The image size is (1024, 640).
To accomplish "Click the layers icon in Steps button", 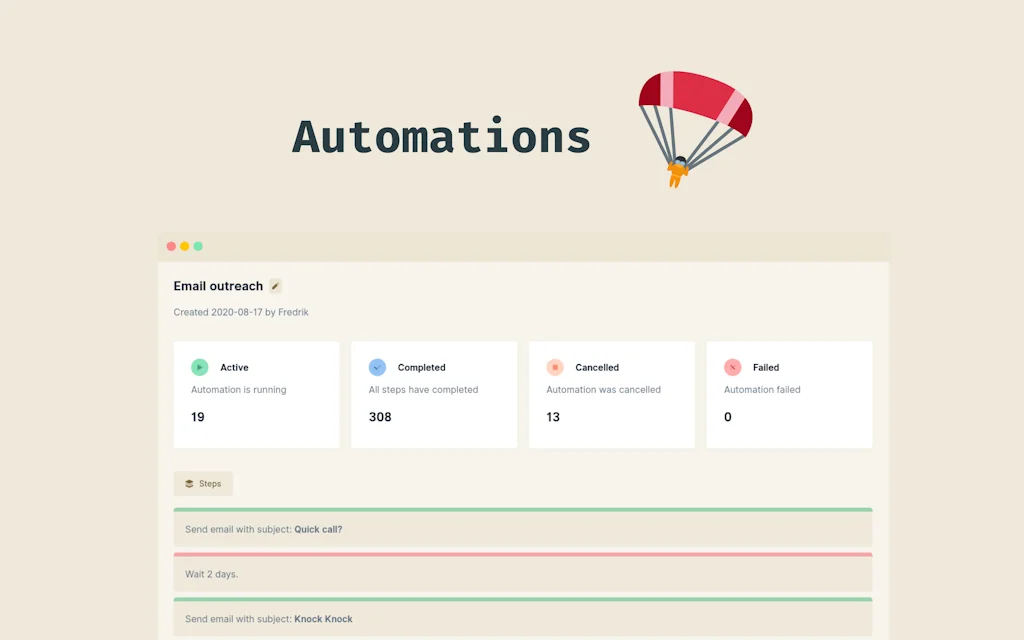I will tap(189, 484).
